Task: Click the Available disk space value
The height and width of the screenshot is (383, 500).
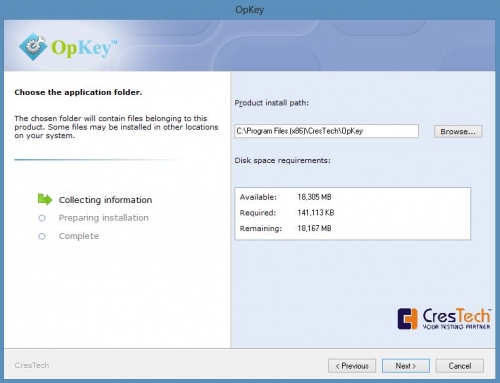Action: [x=314, y=197]
